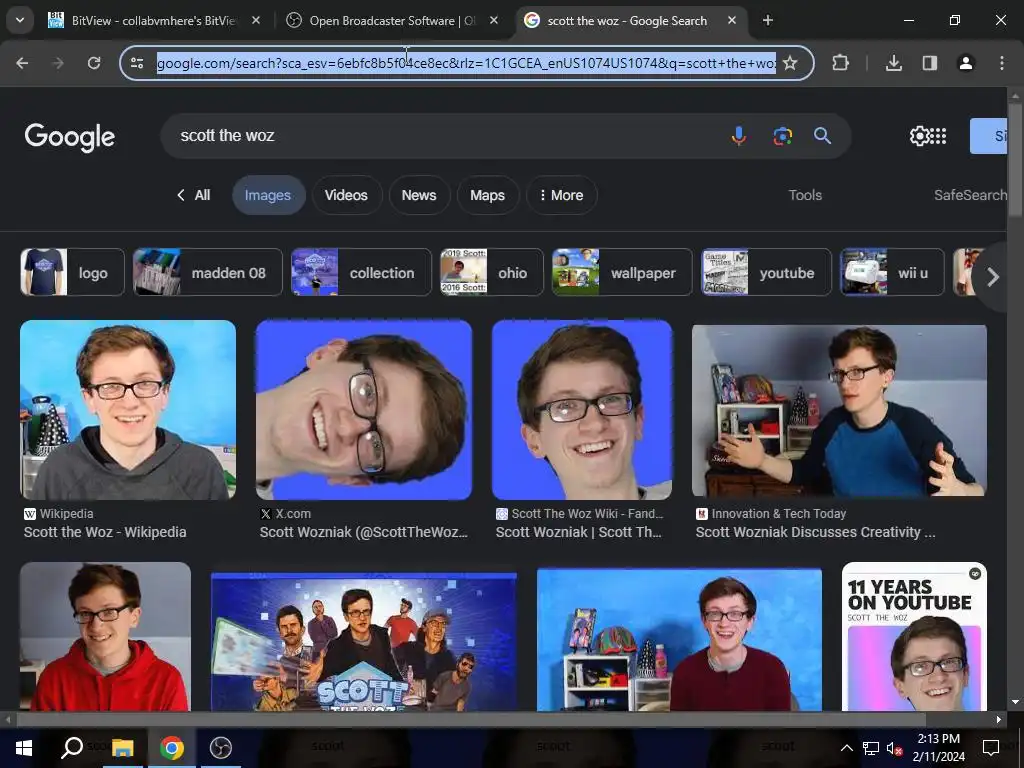This screenshot has width=1024, height=768.
Task: Bookmark this page with the star
Action: 790,63
